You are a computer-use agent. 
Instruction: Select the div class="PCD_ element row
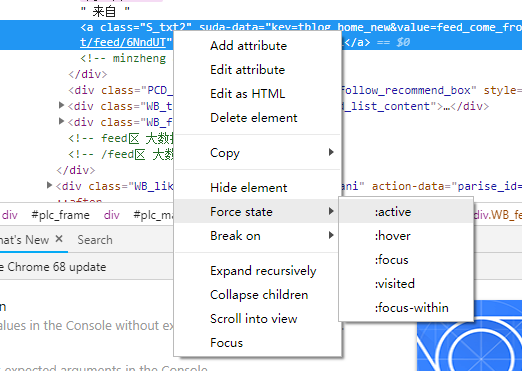pyautogui.click(x=121, y=90)
